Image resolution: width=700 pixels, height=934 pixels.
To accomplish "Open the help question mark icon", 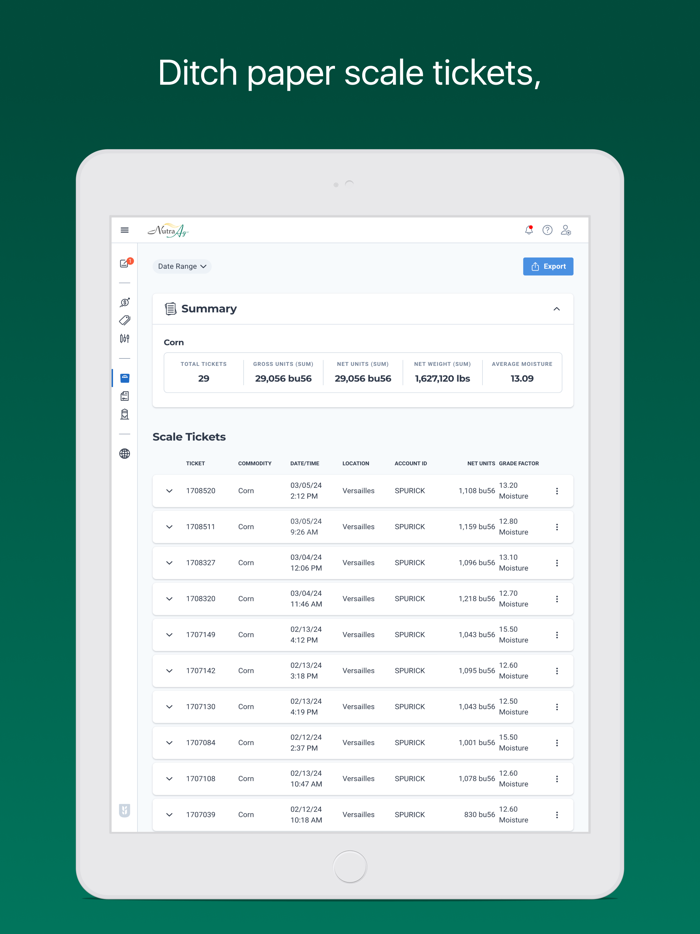I will (x=547, y=230).
